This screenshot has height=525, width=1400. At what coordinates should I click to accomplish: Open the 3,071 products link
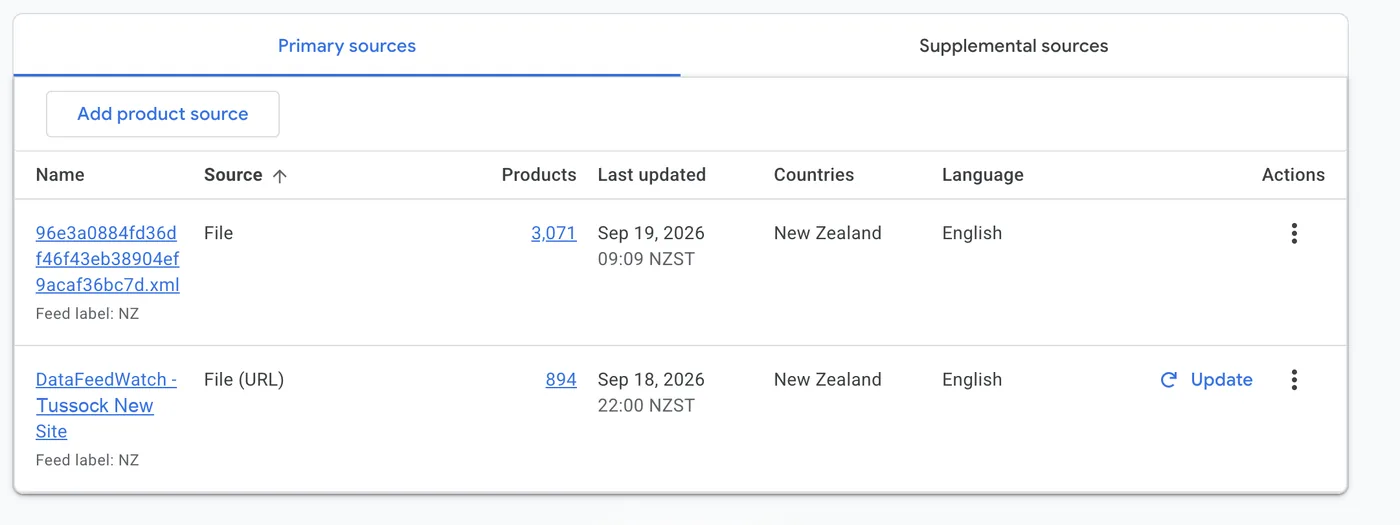tap(554, 233)
